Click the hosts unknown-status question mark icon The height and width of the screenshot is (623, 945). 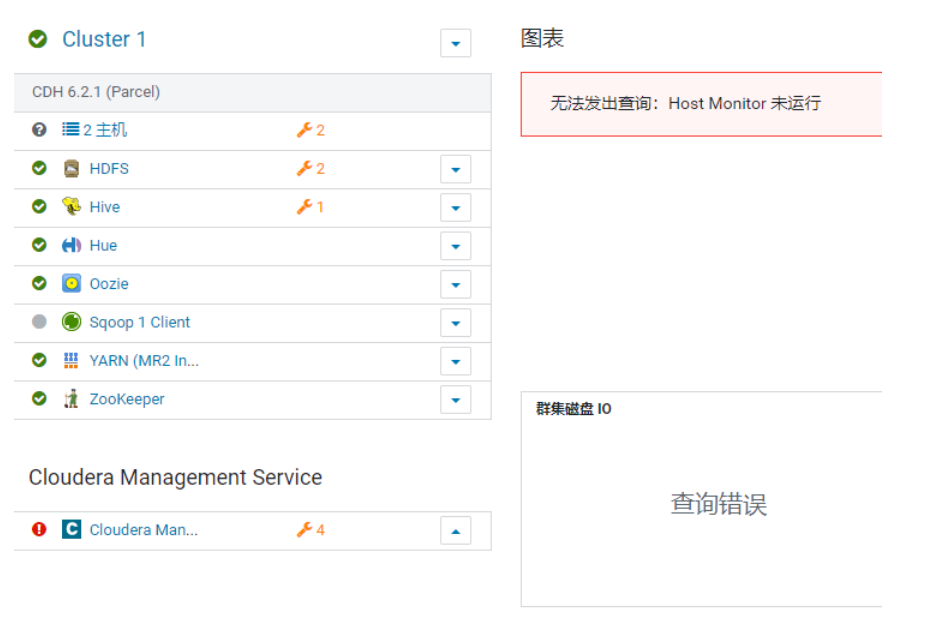click(39, 130)
